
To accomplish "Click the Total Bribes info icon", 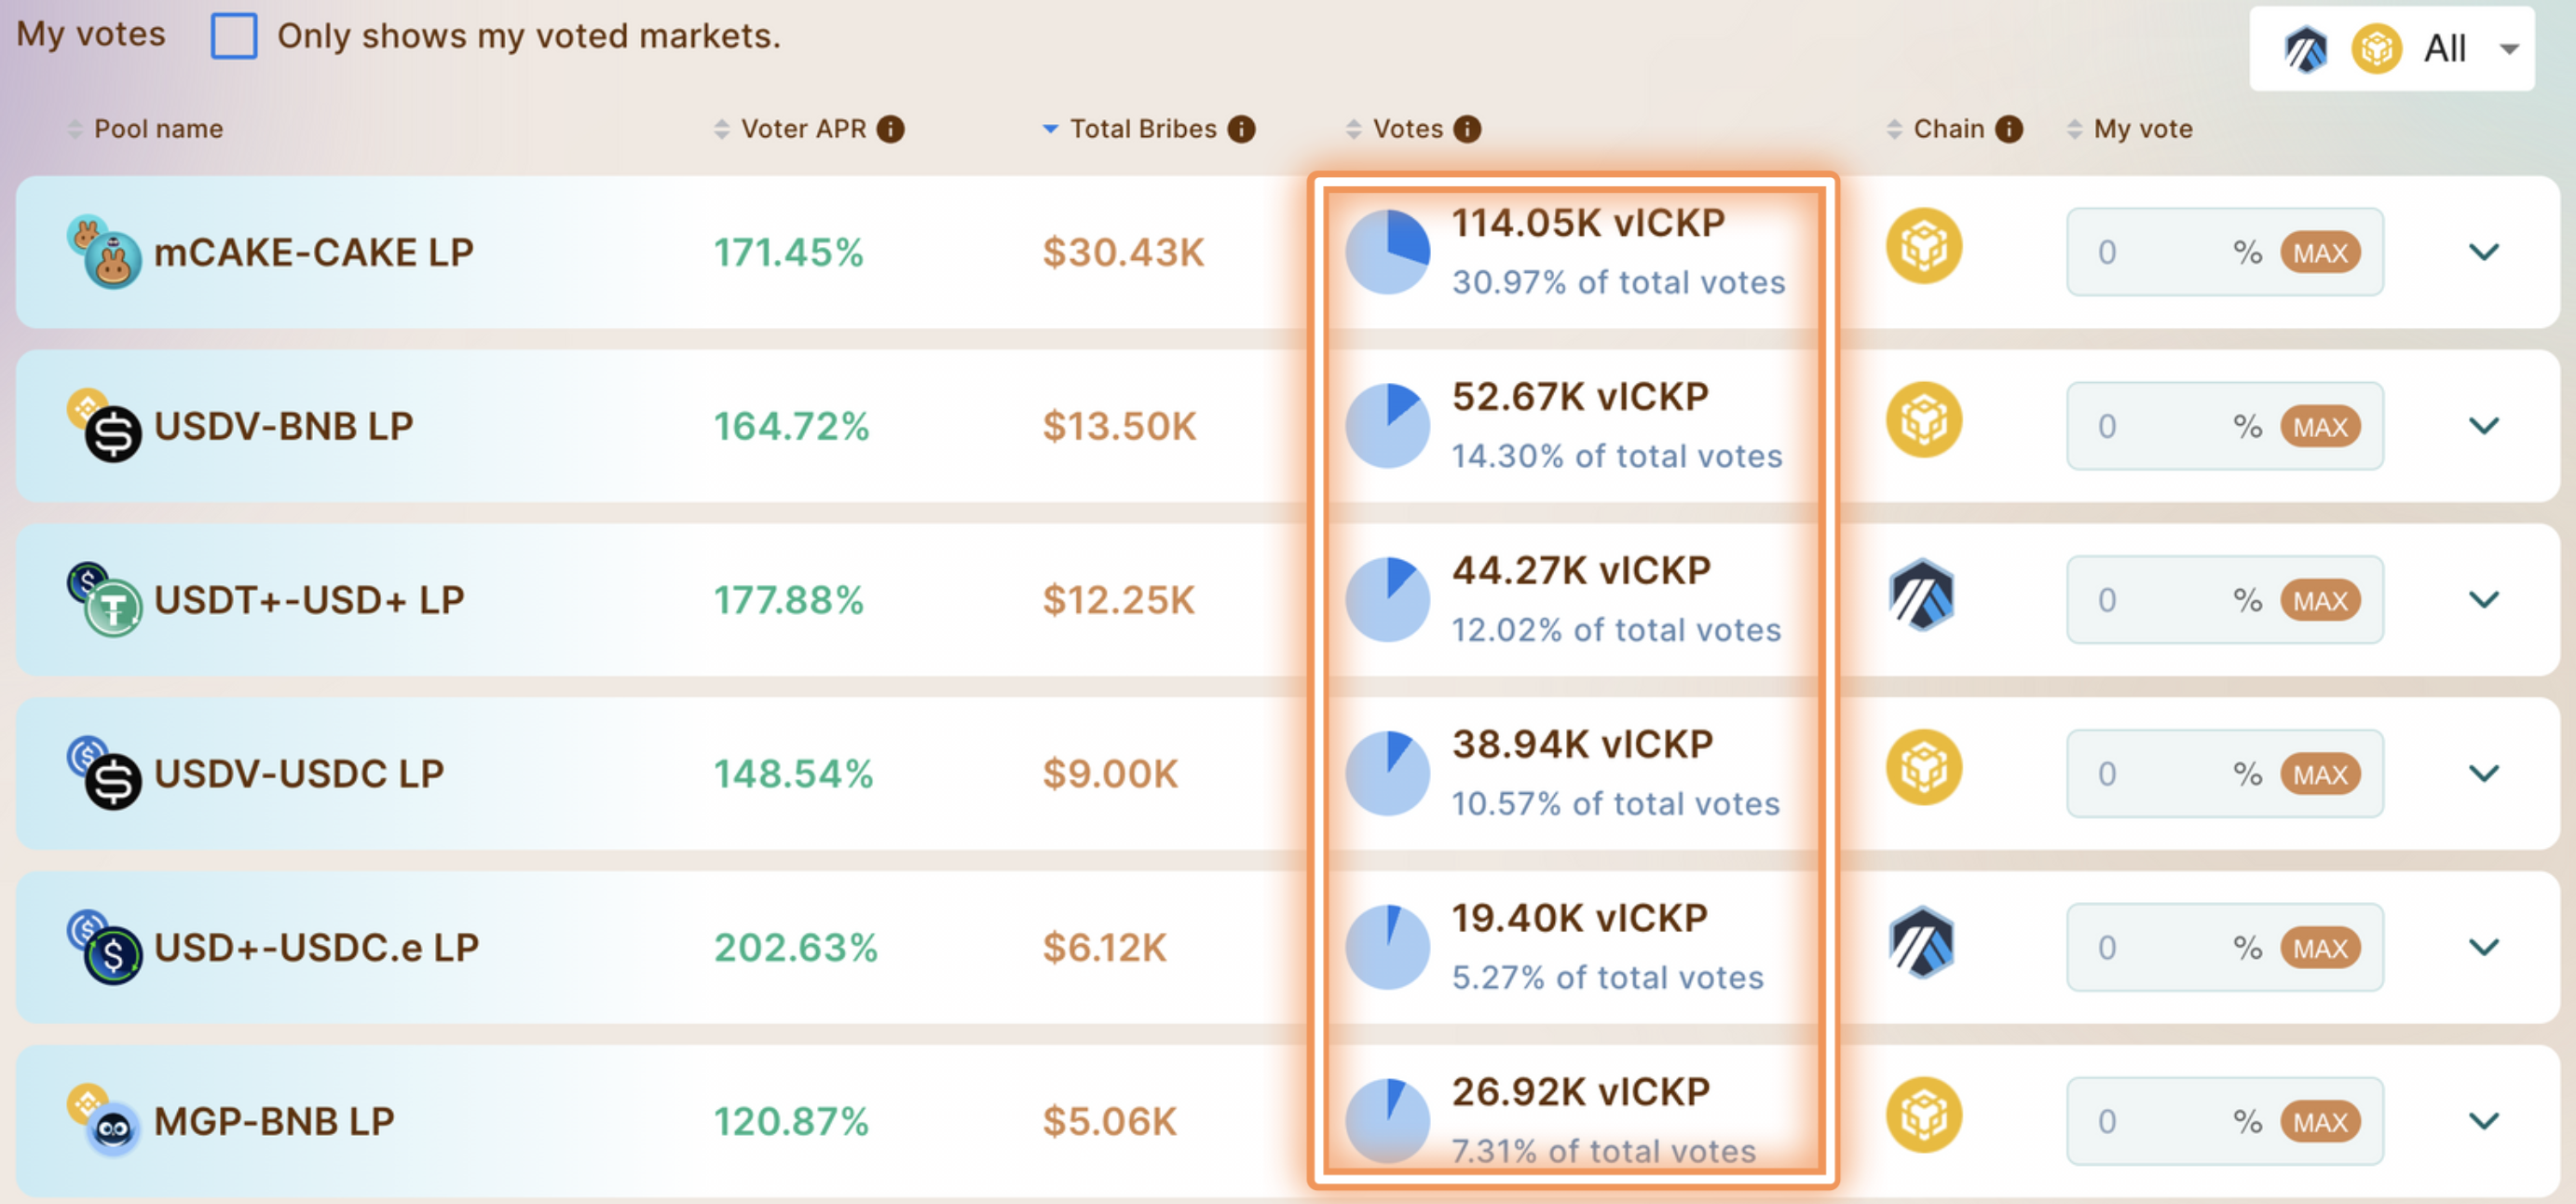I will point(1241,129).
